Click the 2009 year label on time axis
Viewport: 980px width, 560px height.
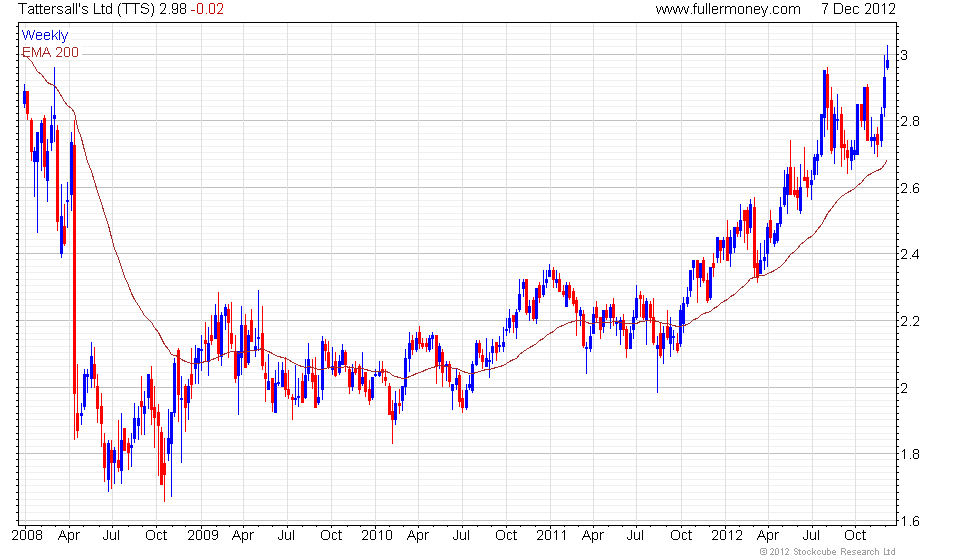(x=203, y=536)
